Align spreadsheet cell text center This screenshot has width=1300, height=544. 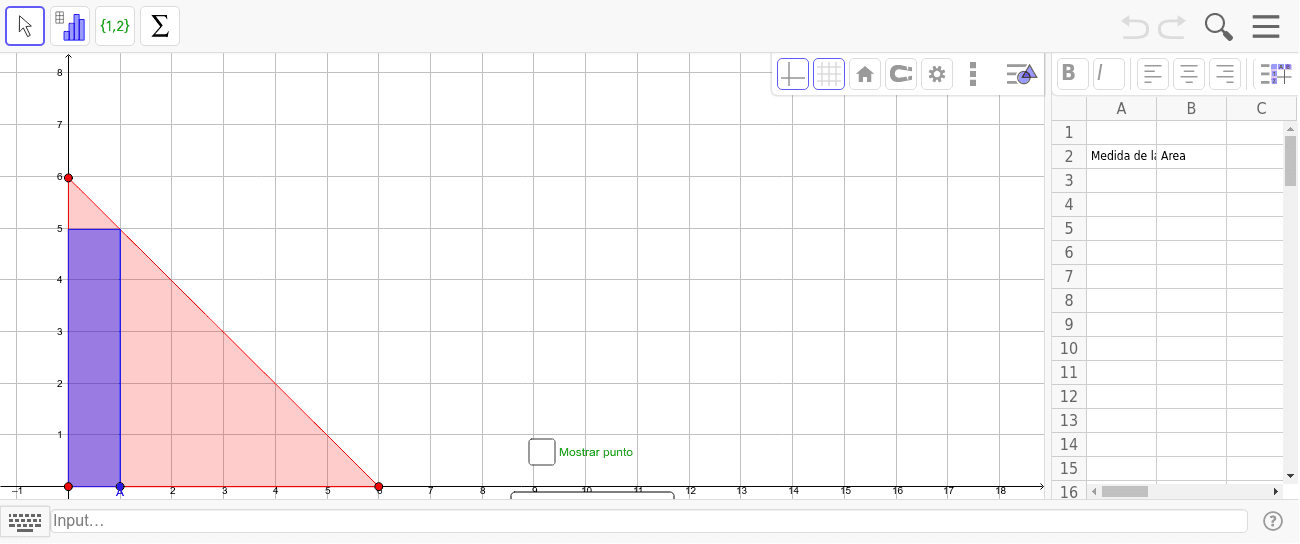(1189, 73)
